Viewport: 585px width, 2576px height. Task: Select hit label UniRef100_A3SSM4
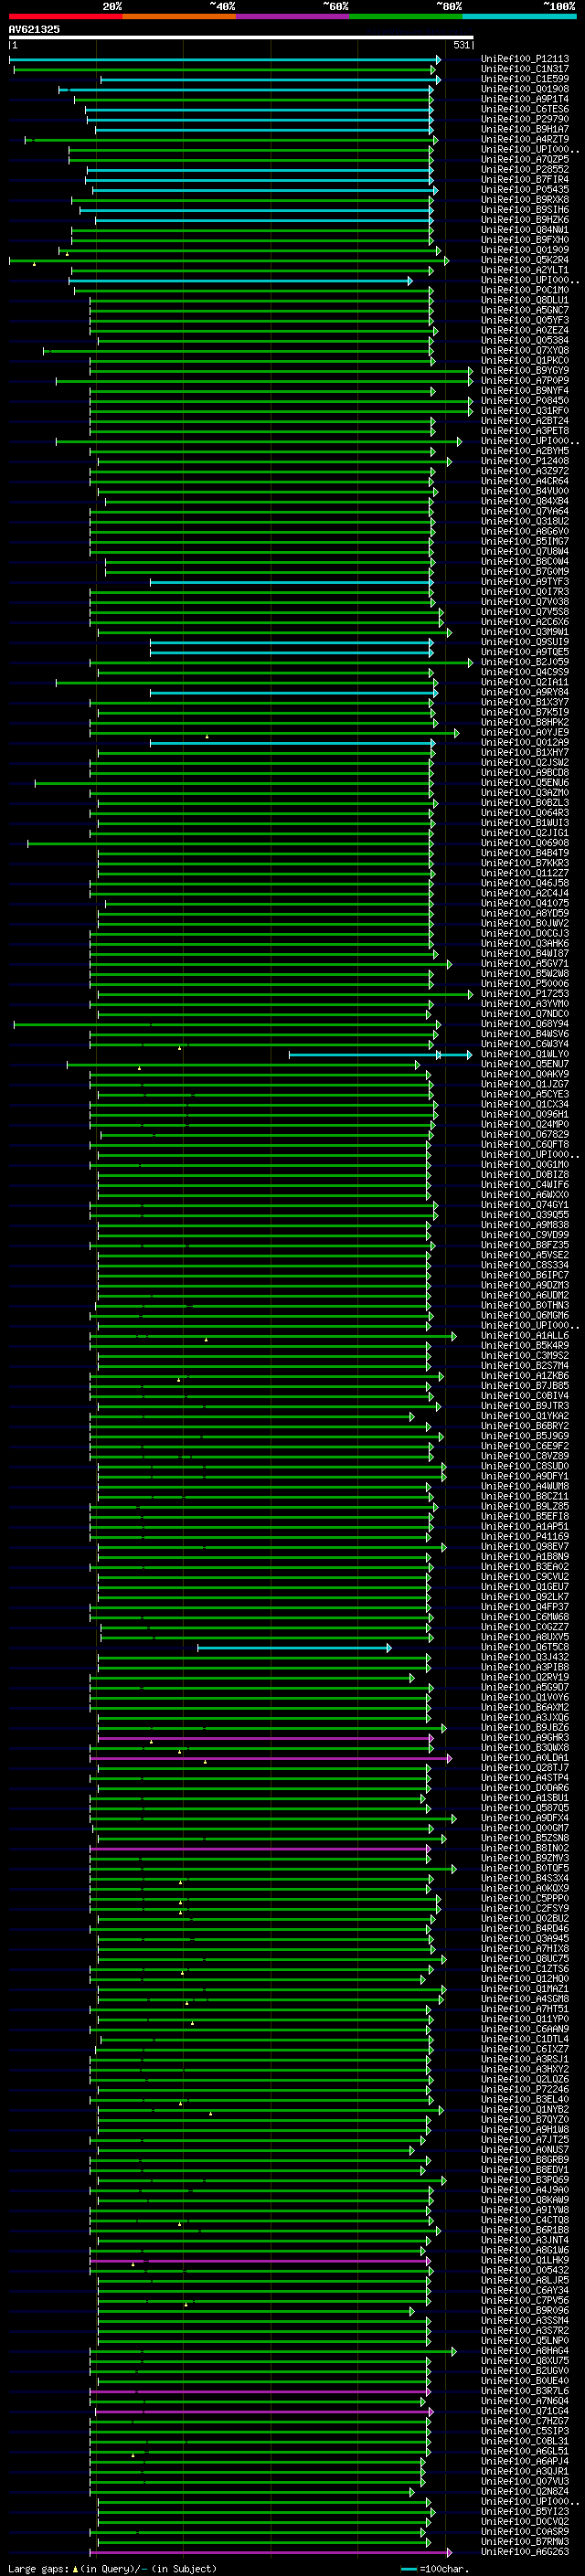pyautogui.click(x=525, y=2320)
